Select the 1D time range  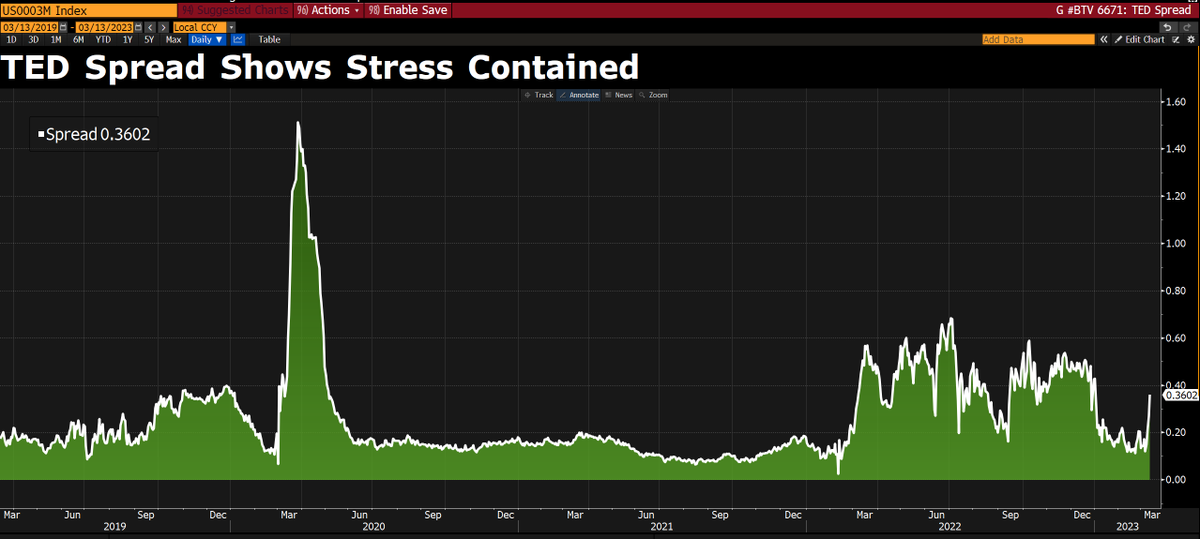[12, 40]
